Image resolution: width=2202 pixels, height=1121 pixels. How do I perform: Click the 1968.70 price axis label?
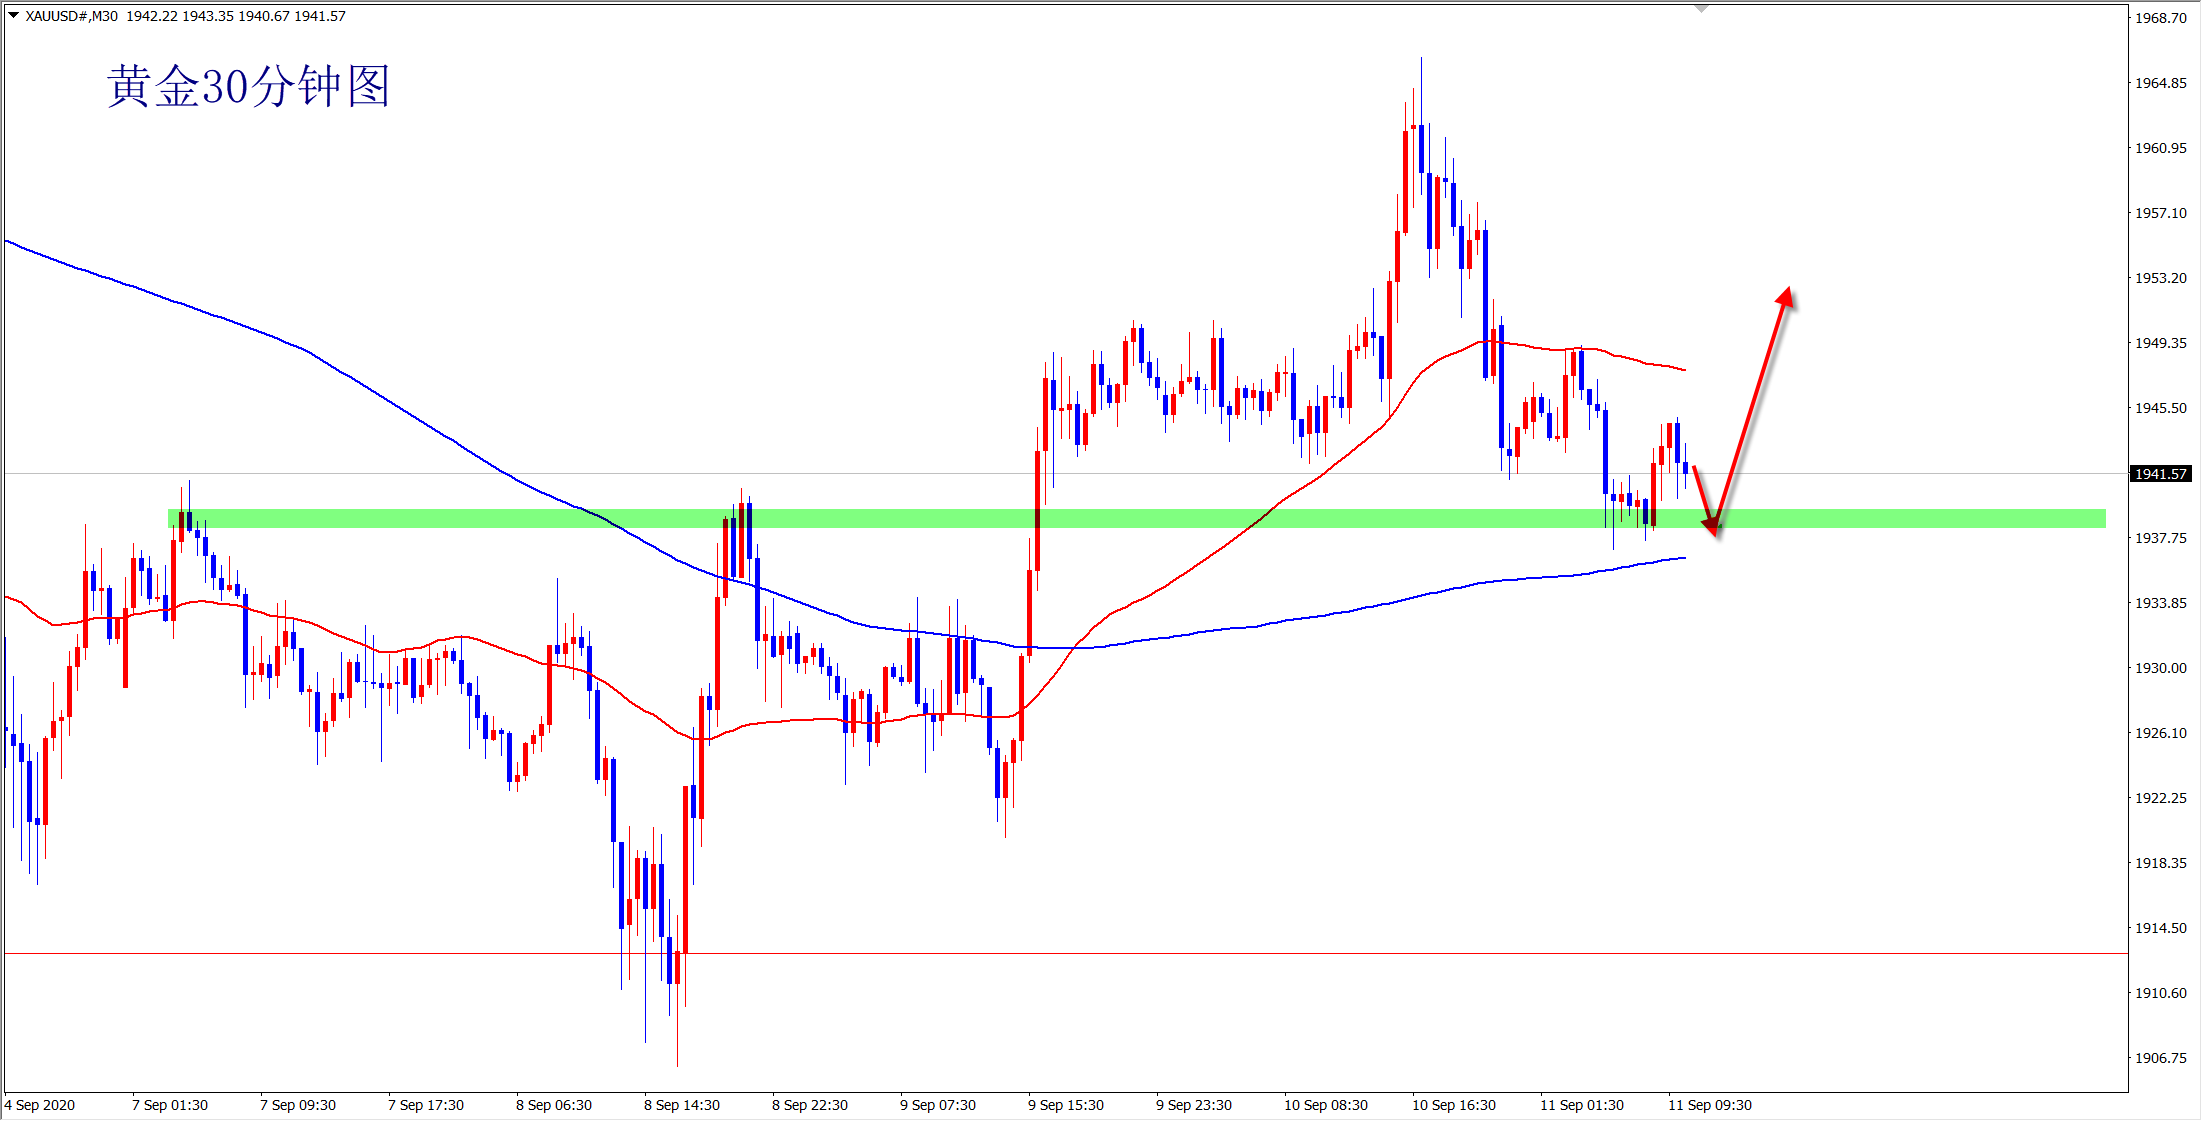2160,18
